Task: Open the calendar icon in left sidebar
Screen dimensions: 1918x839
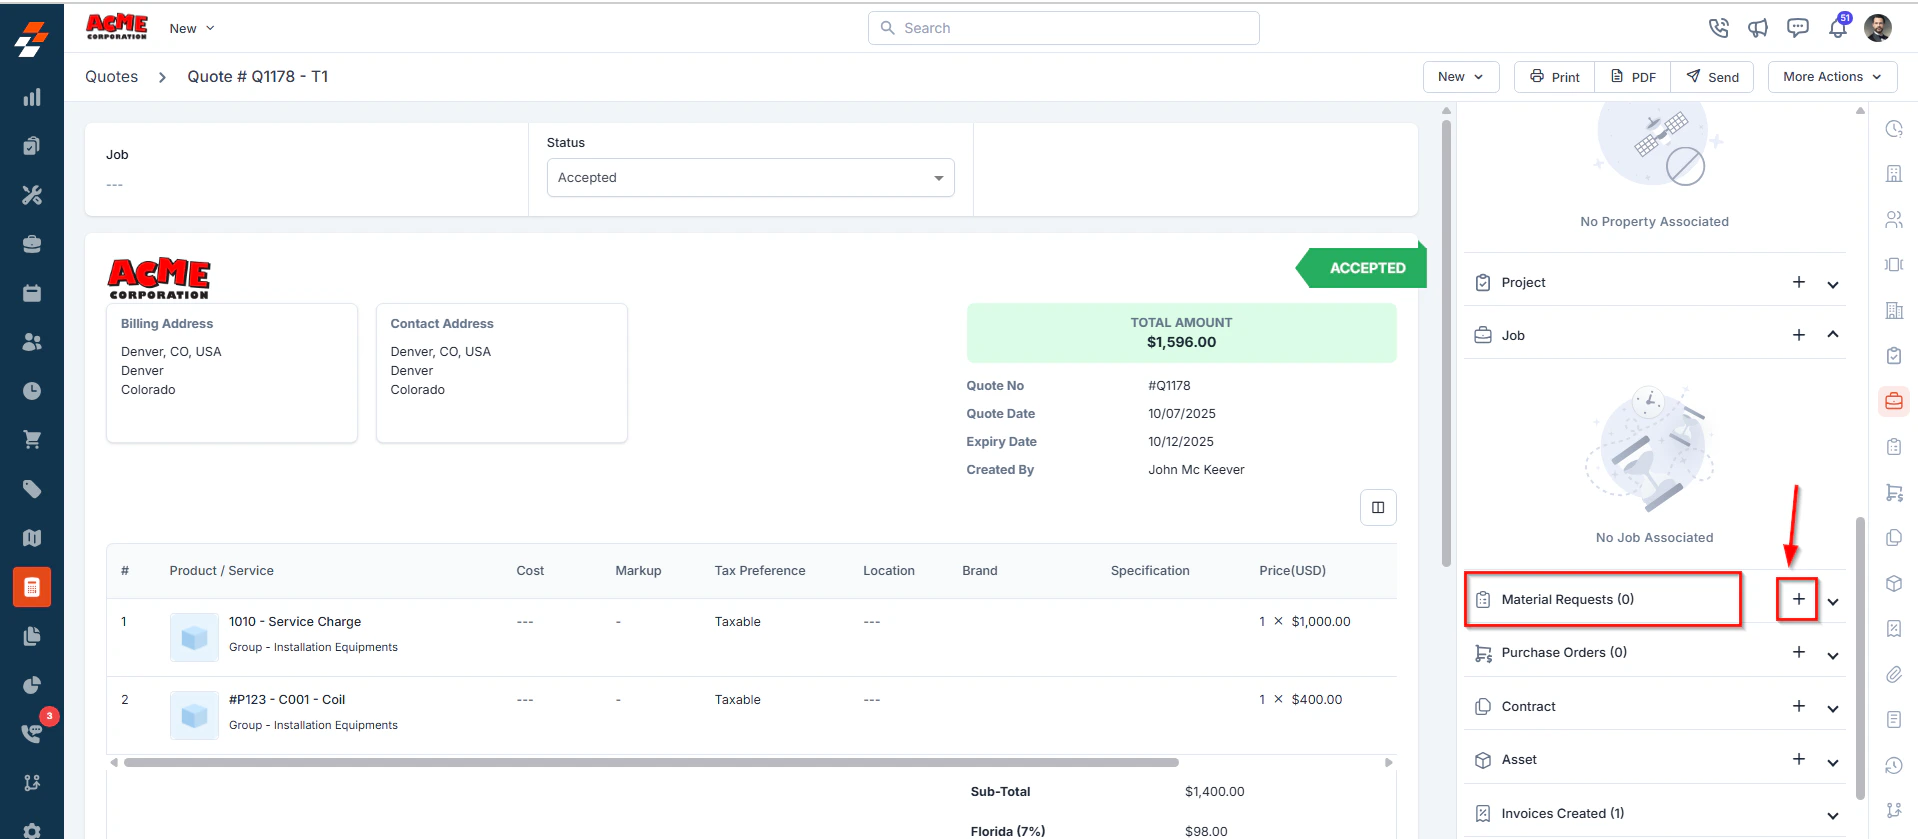Action: 32,293
